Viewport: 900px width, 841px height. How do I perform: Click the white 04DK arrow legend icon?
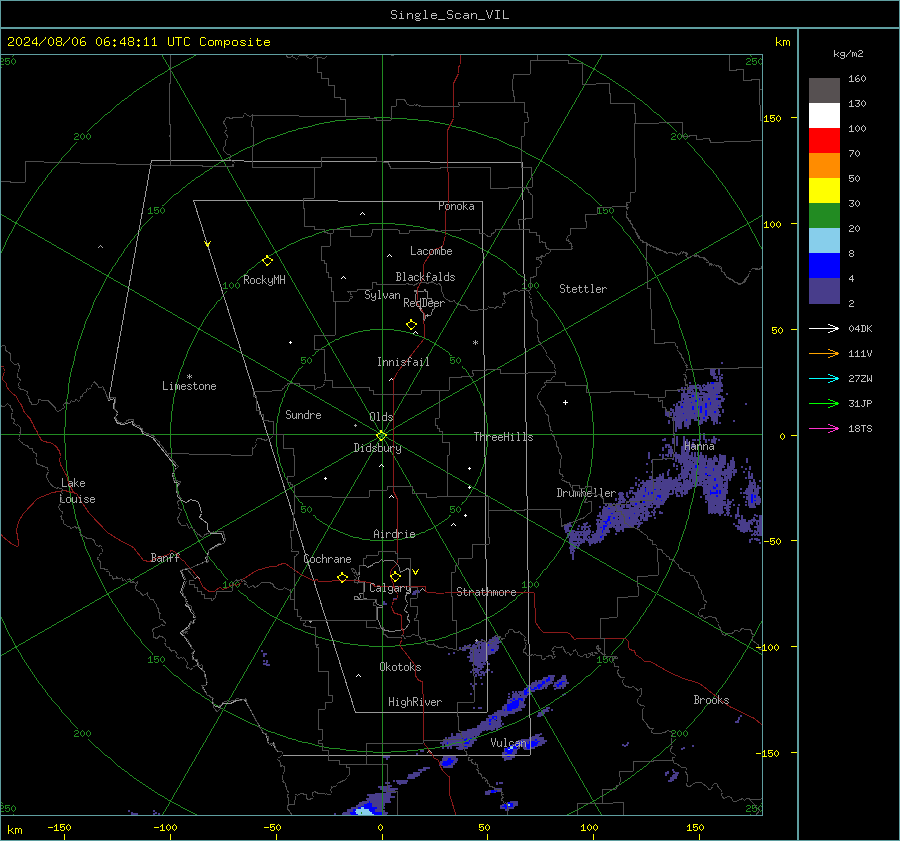coord(824,328)
